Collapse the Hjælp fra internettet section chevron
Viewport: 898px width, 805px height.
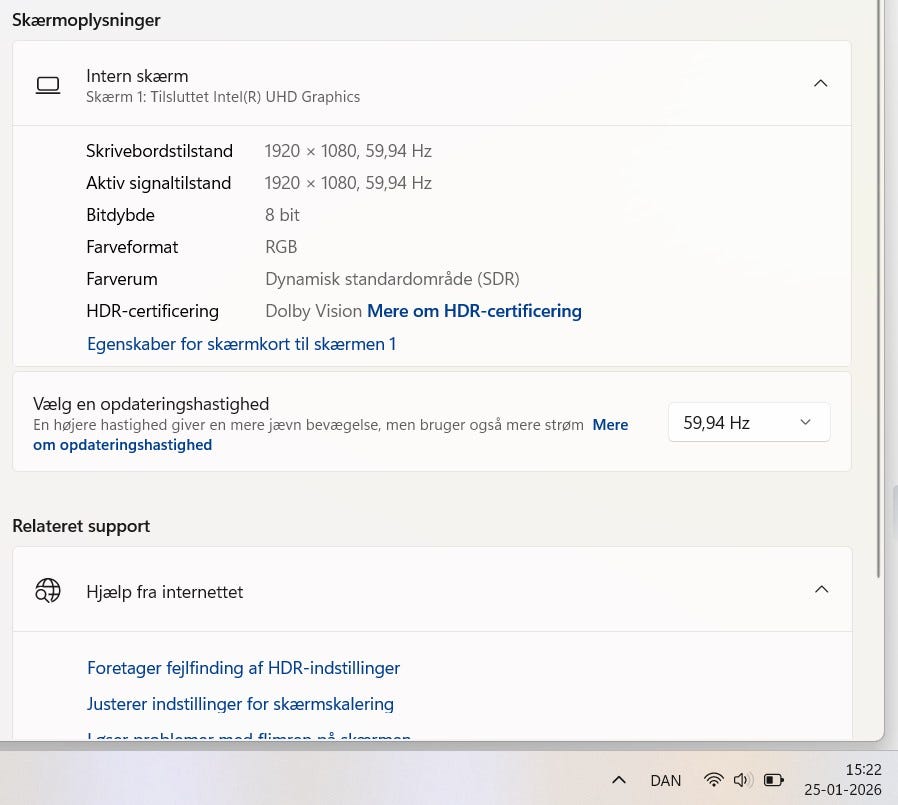(x=821, y=589)
